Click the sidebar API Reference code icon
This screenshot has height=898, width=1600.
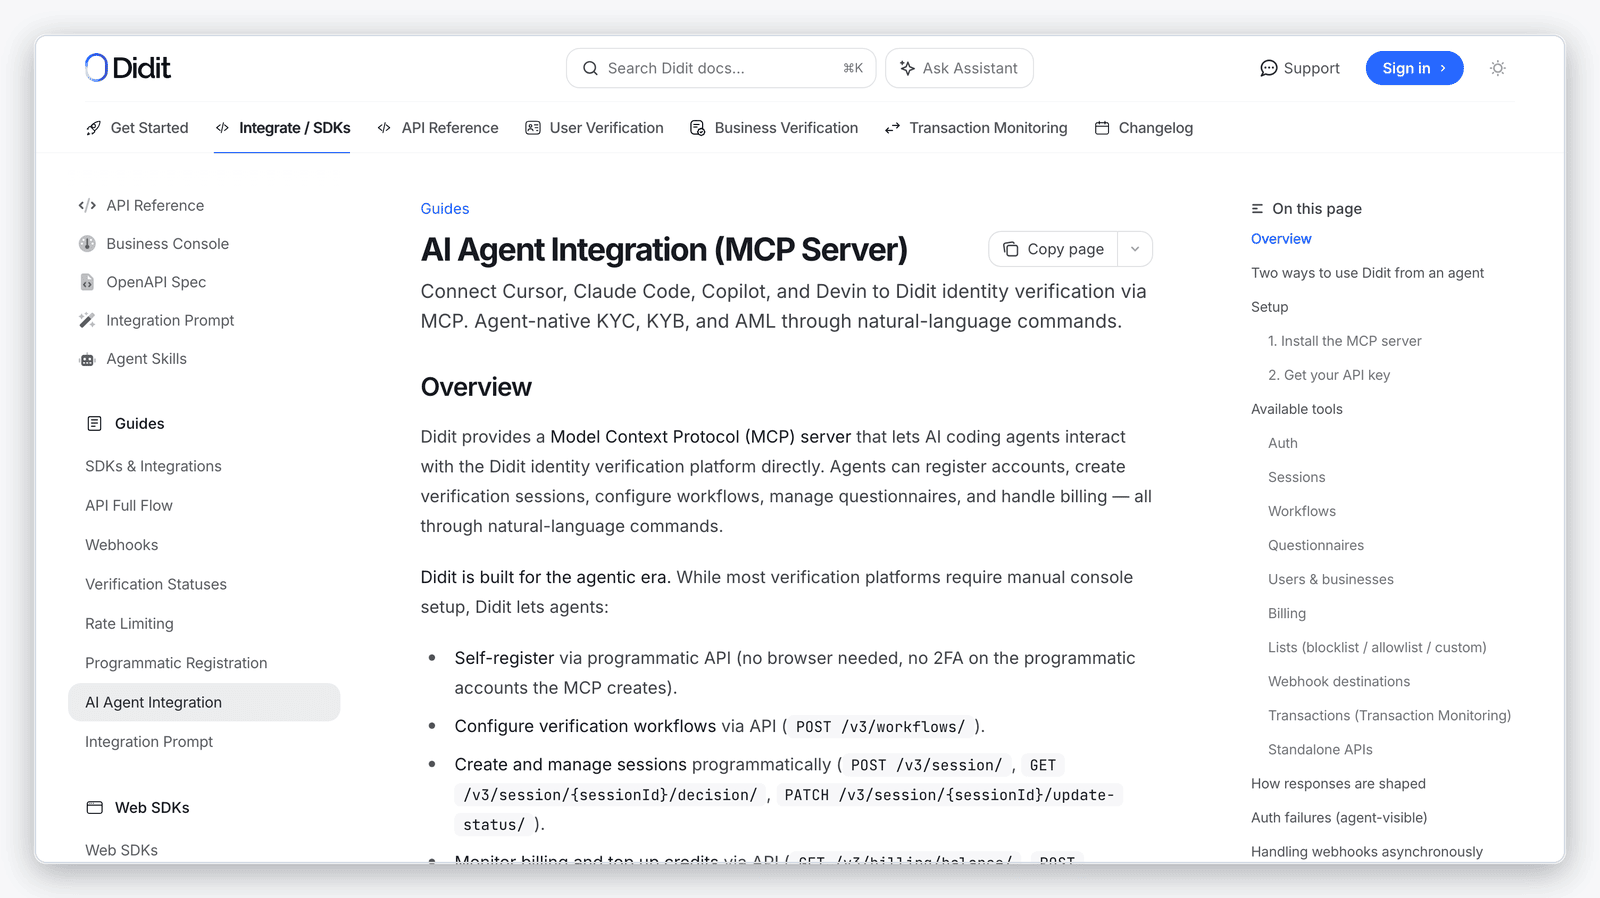pos(87,206)
